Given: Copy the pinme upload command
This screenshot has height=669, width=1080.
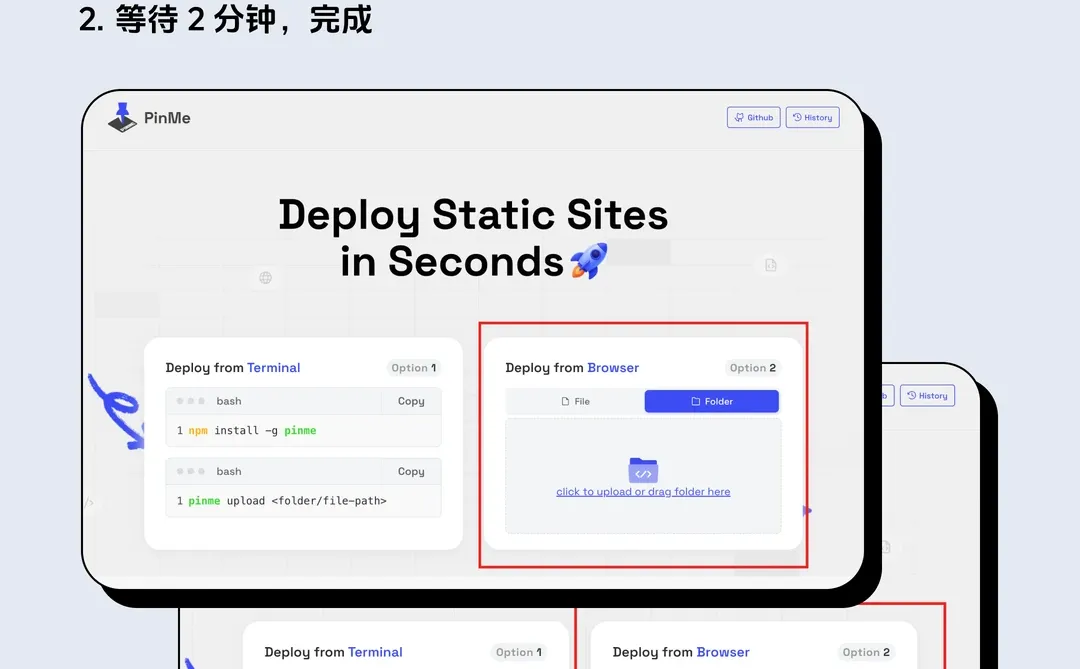Looking at the screenshot, I should coord(411,471).
